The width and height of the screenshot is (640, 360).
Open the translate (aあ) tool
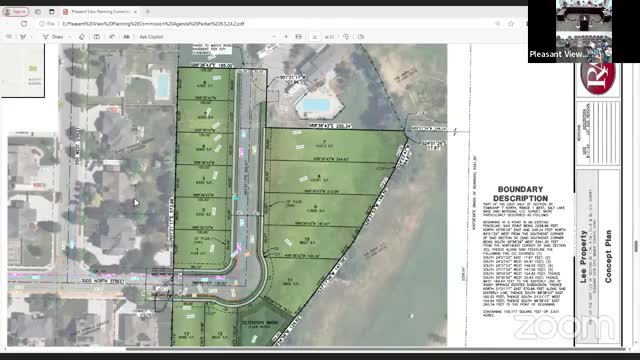[x=127, y=37]
